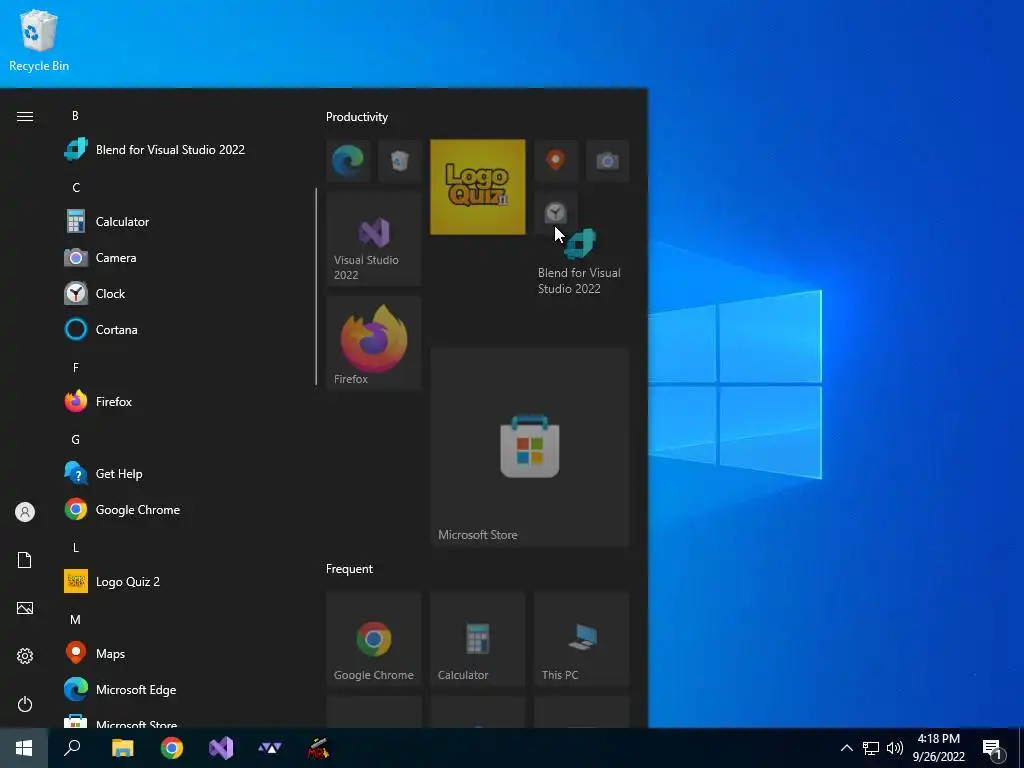Open the volume control in the tray
Viewport: 1024px width, 768px height.
[895, 748]
